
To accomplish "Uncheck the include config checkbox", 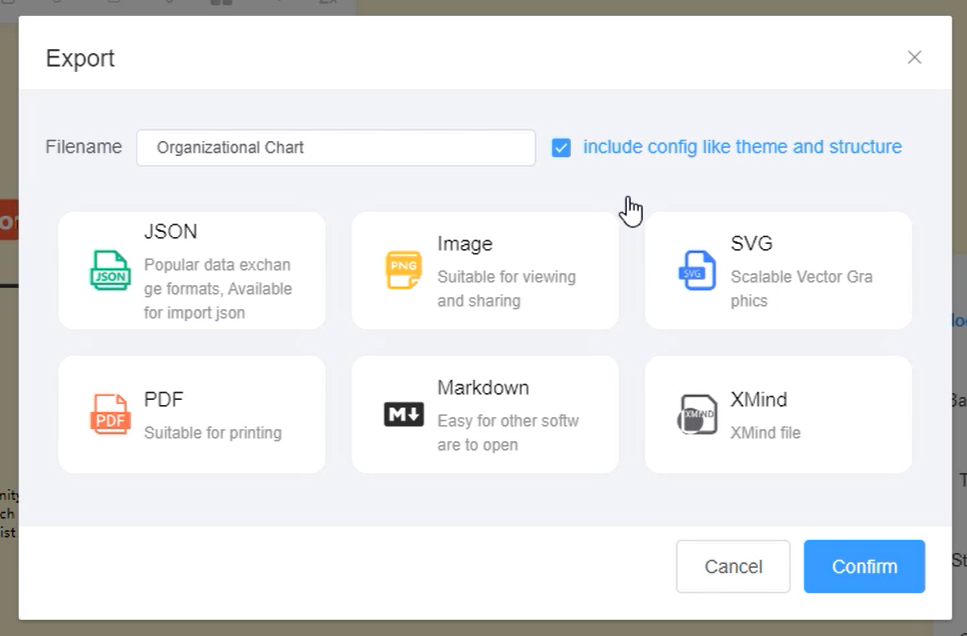I will pos(561,148).
